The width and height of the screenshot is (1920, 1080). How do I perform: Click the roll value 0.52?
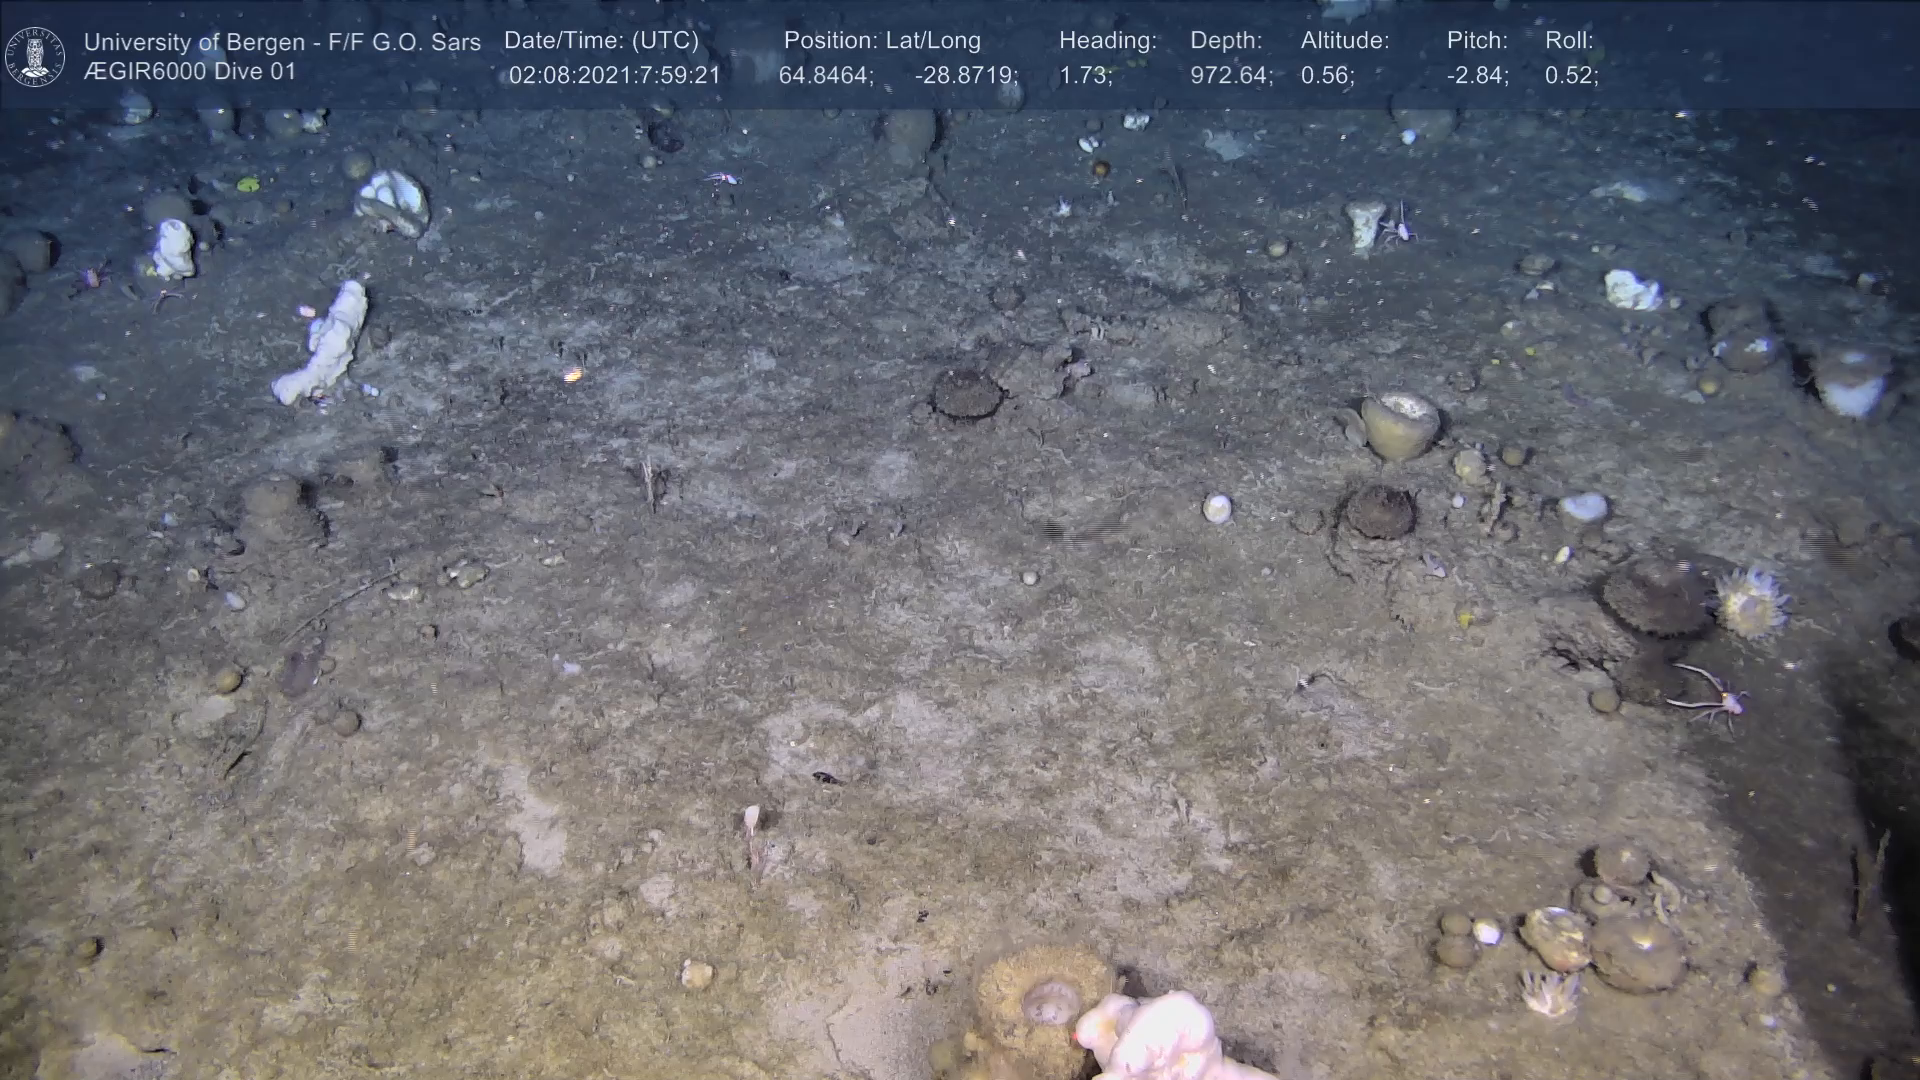pos(1571,76)
